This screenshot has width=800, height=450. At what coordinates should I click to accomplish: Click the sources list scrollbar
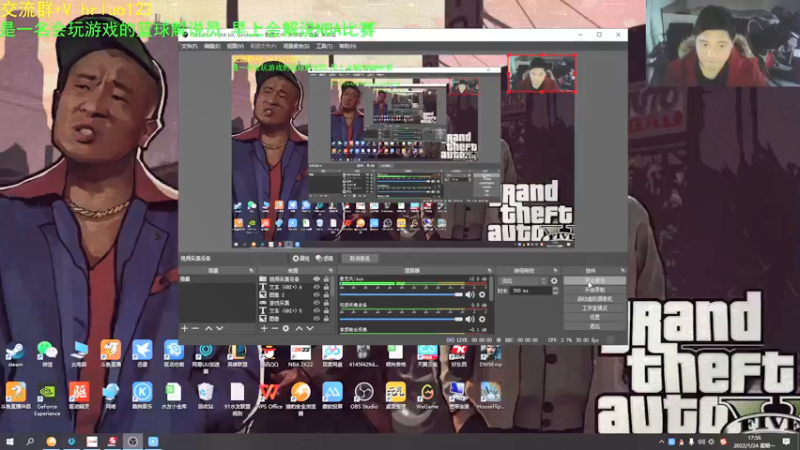pyautogui.click(x=333, y=286)
